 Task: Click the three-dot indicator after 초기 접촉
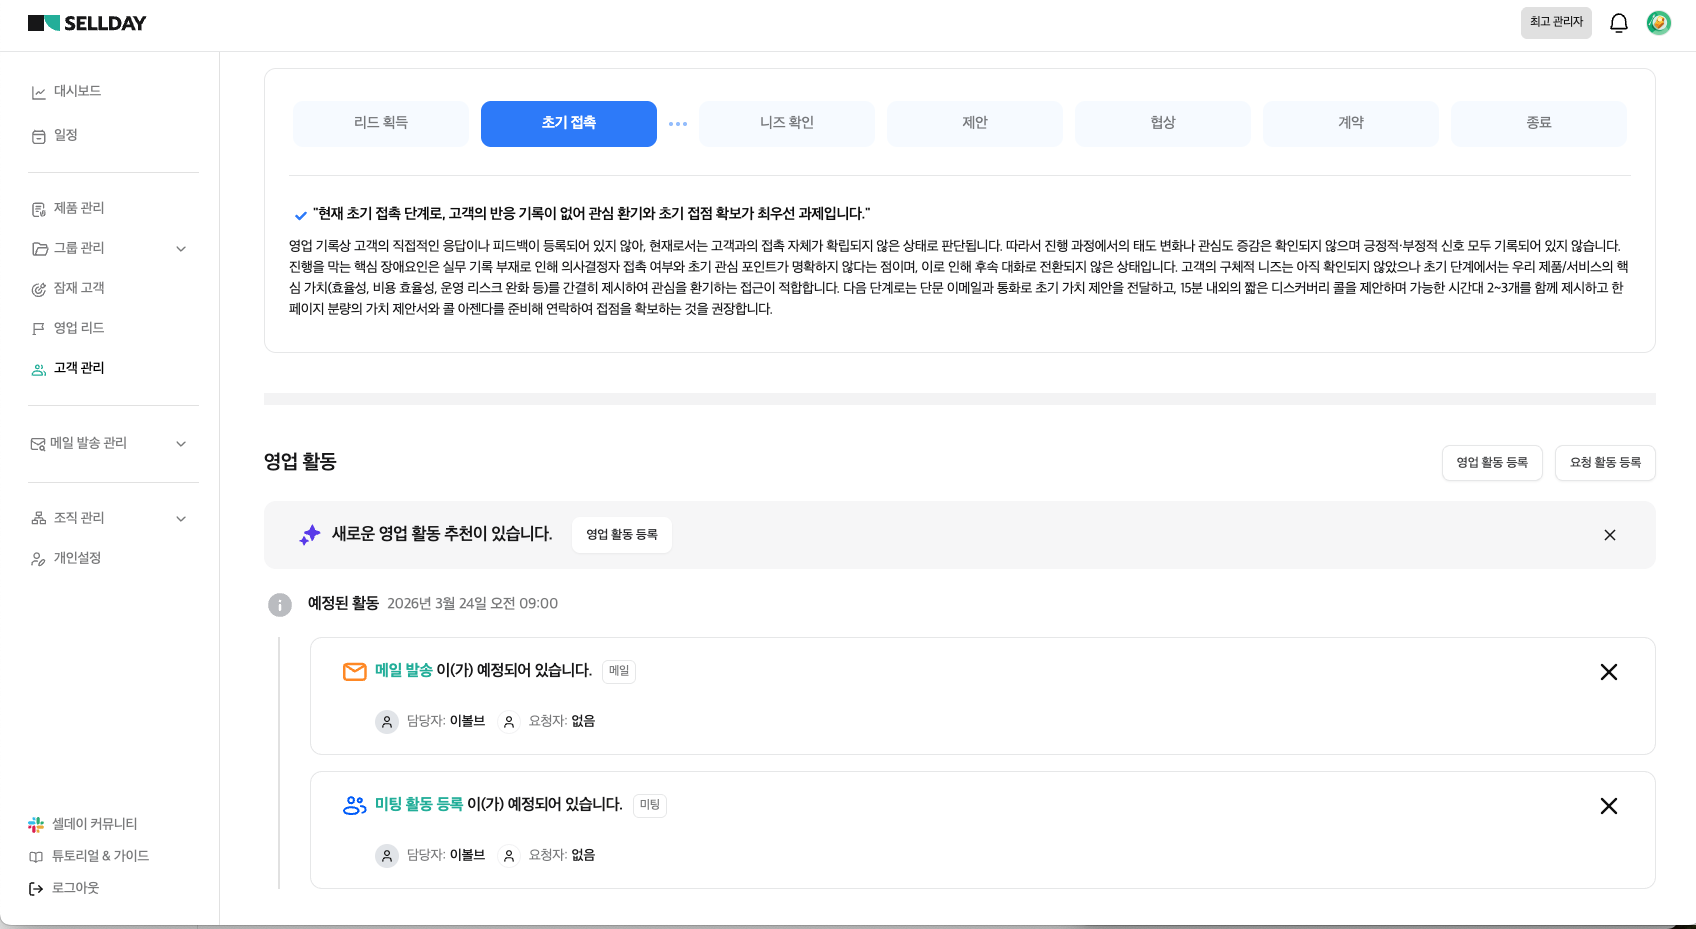pos(678,124)
